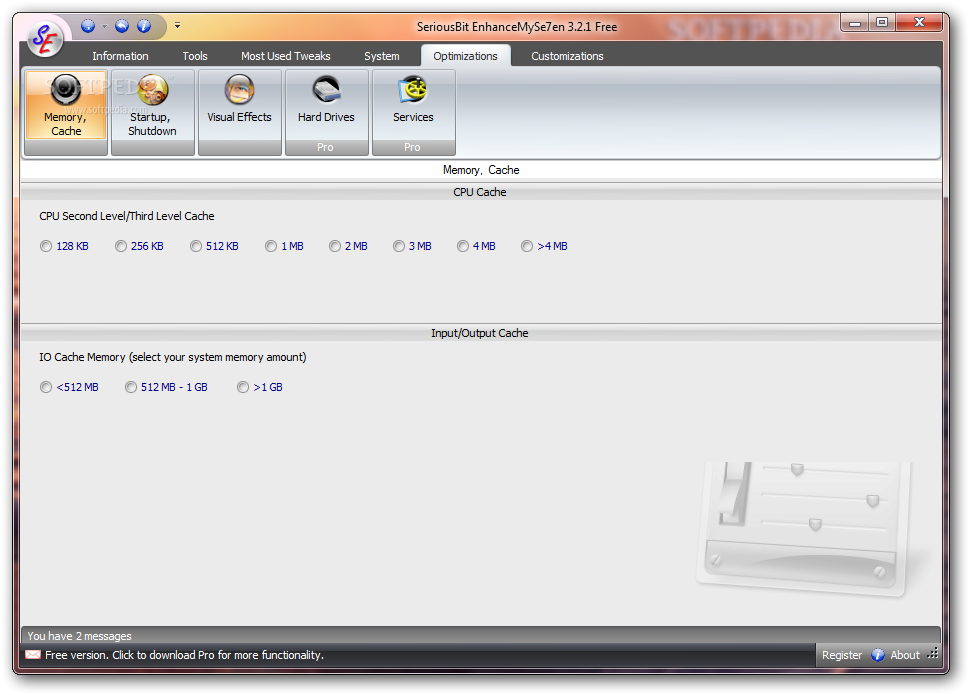Open the Most Used Tweaks tab

[x=286, y=56]
